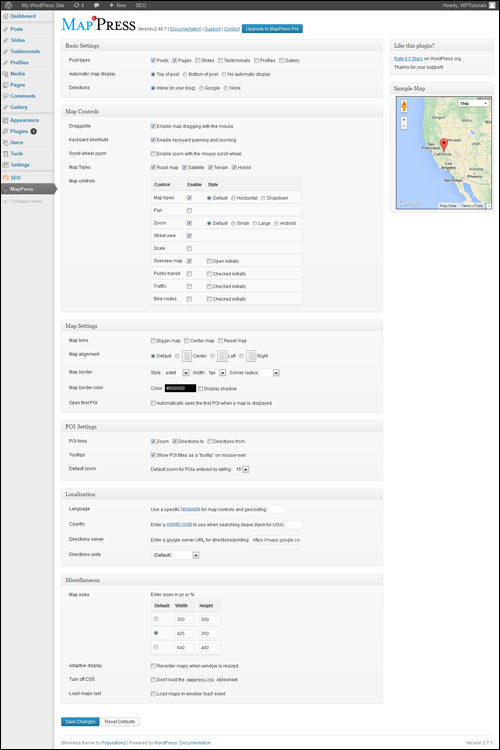
Task: Toggle the Satellite map type checkbox
Action: coord(184,167)
